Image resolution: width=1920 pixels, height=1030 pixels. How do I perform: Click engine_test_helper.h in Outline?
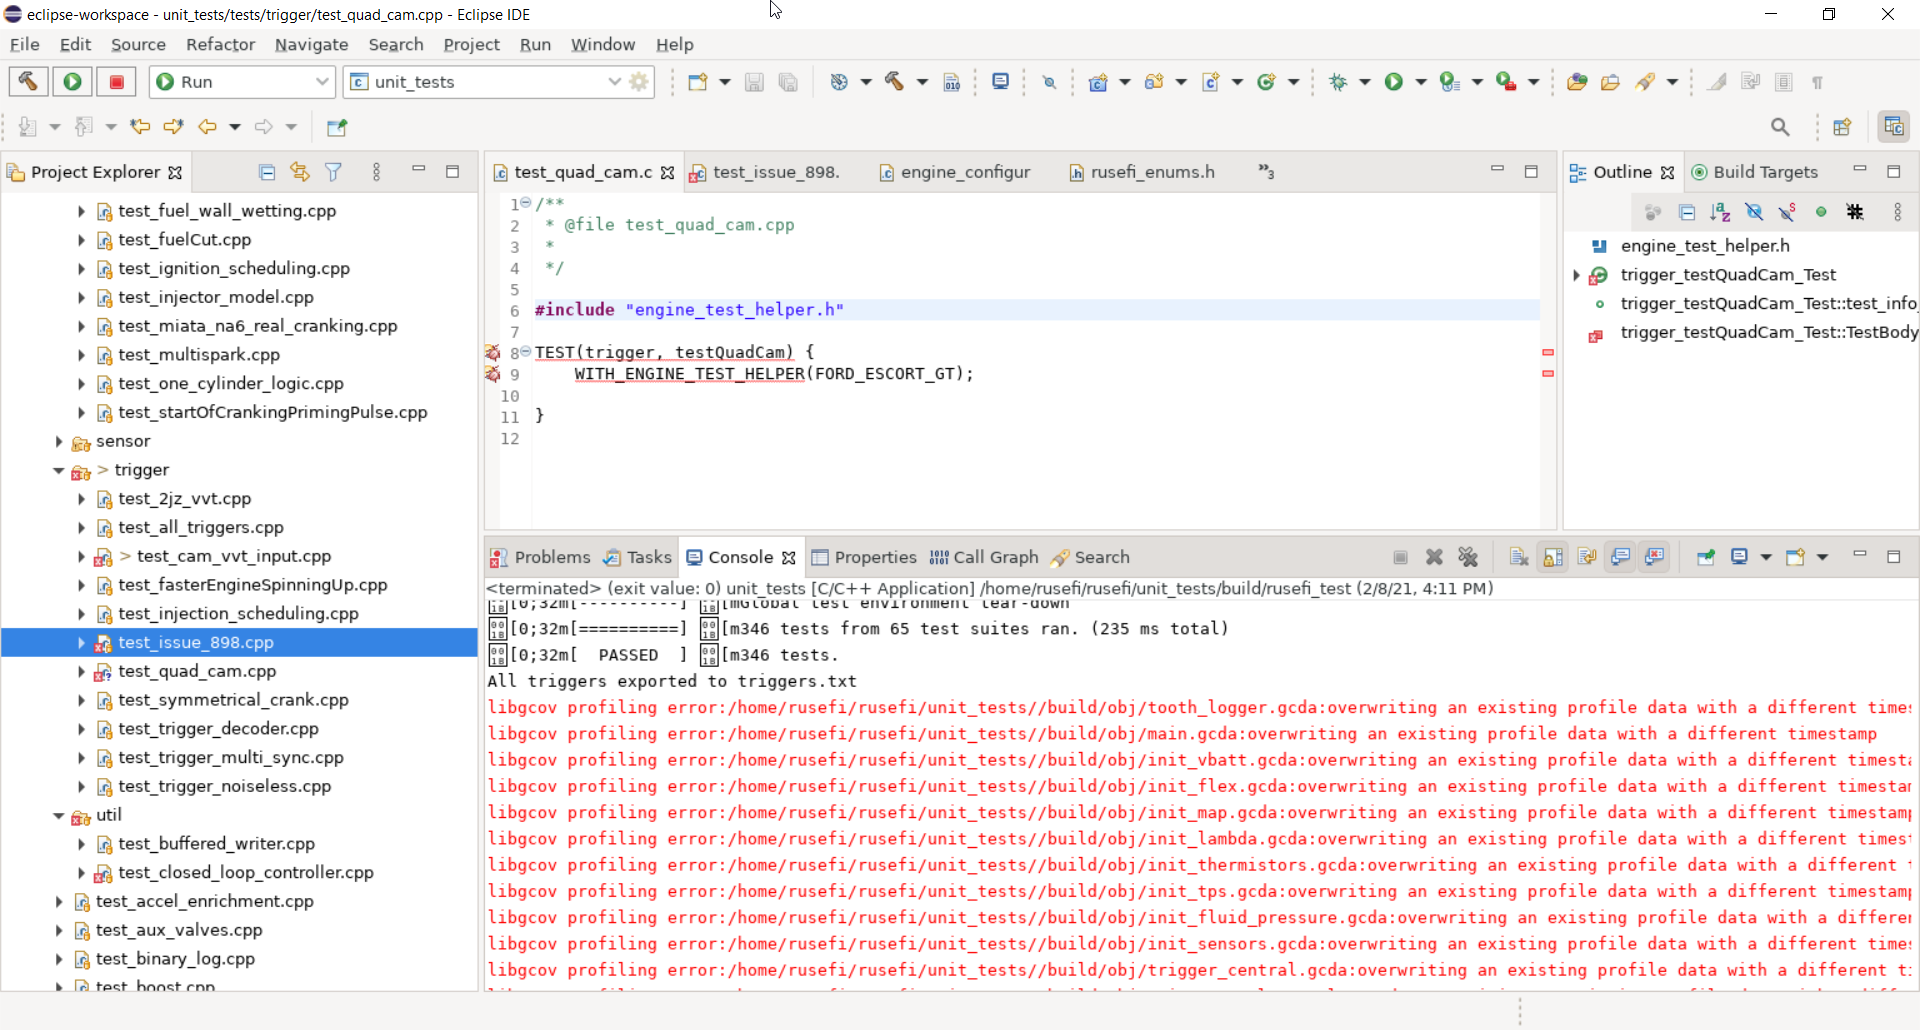click(x=1705, y=246)
